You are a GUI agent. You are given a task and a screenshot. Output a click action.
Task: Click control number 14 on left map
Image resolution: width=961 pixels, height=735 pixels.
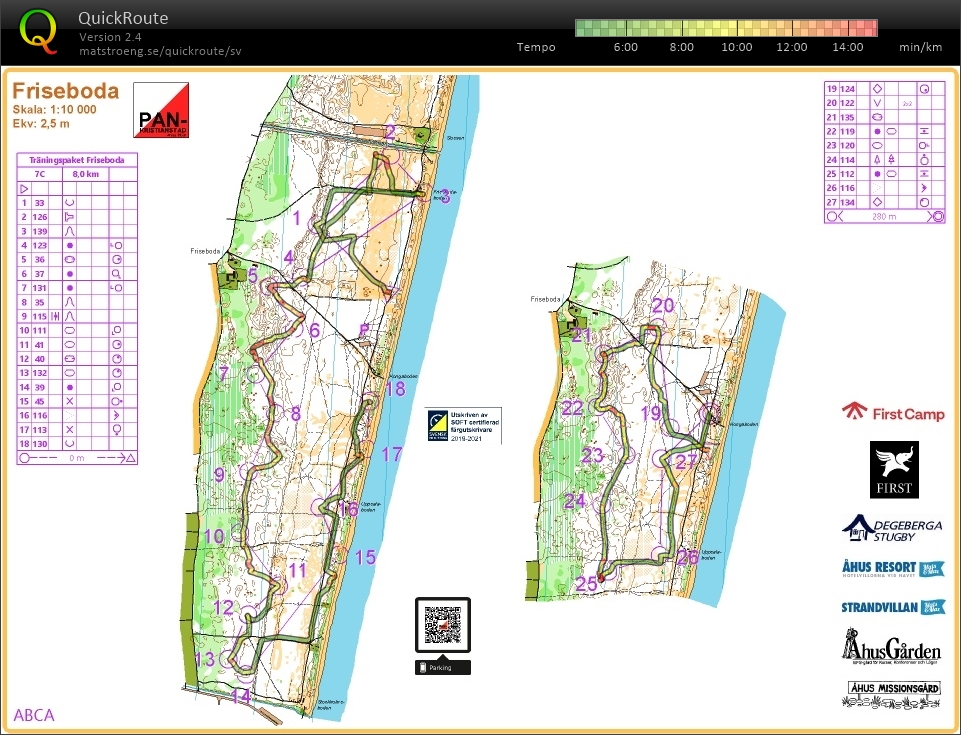pos(241,696)
